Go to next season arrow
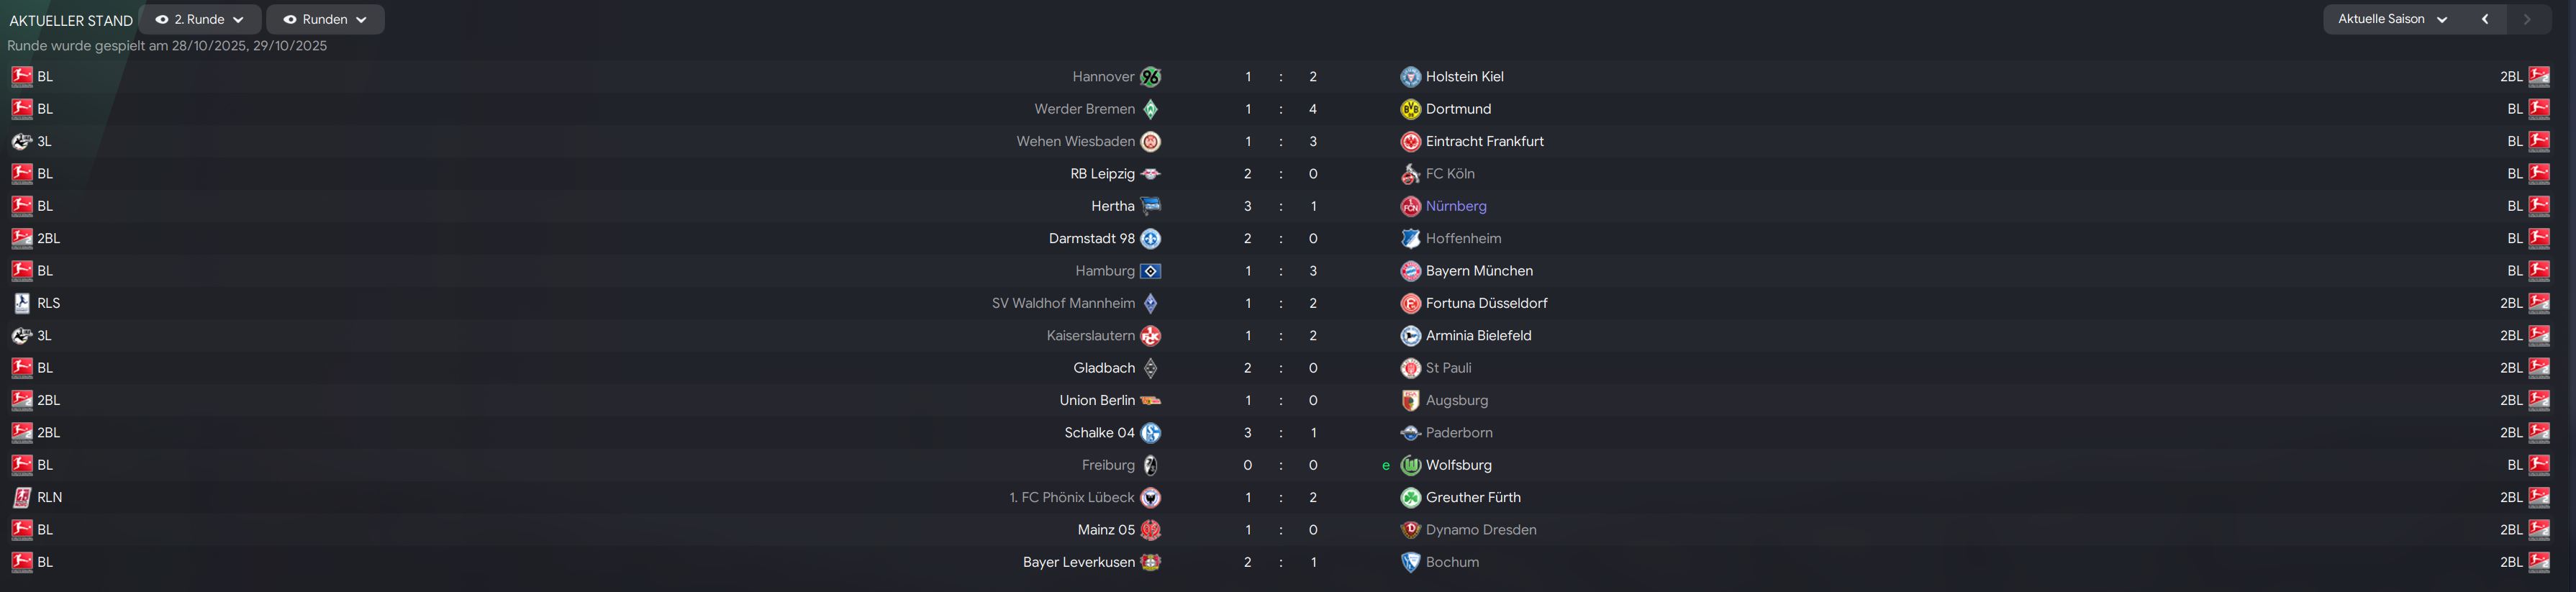Viewport: 2576px width, 592px height. [x=2527, y=19]
